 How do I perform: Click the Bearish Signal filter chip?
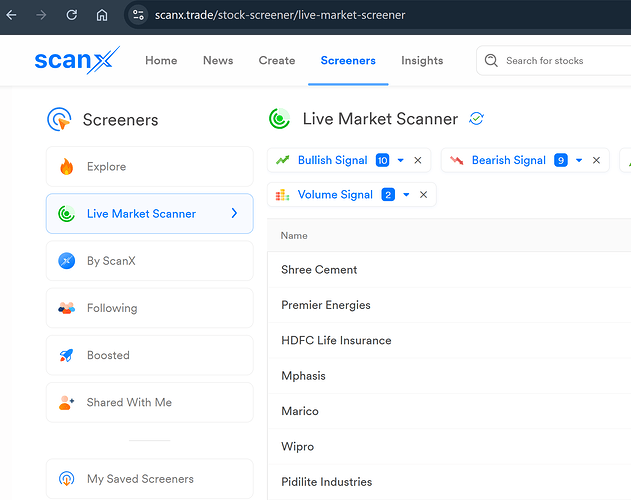click(x=525, y=160)
